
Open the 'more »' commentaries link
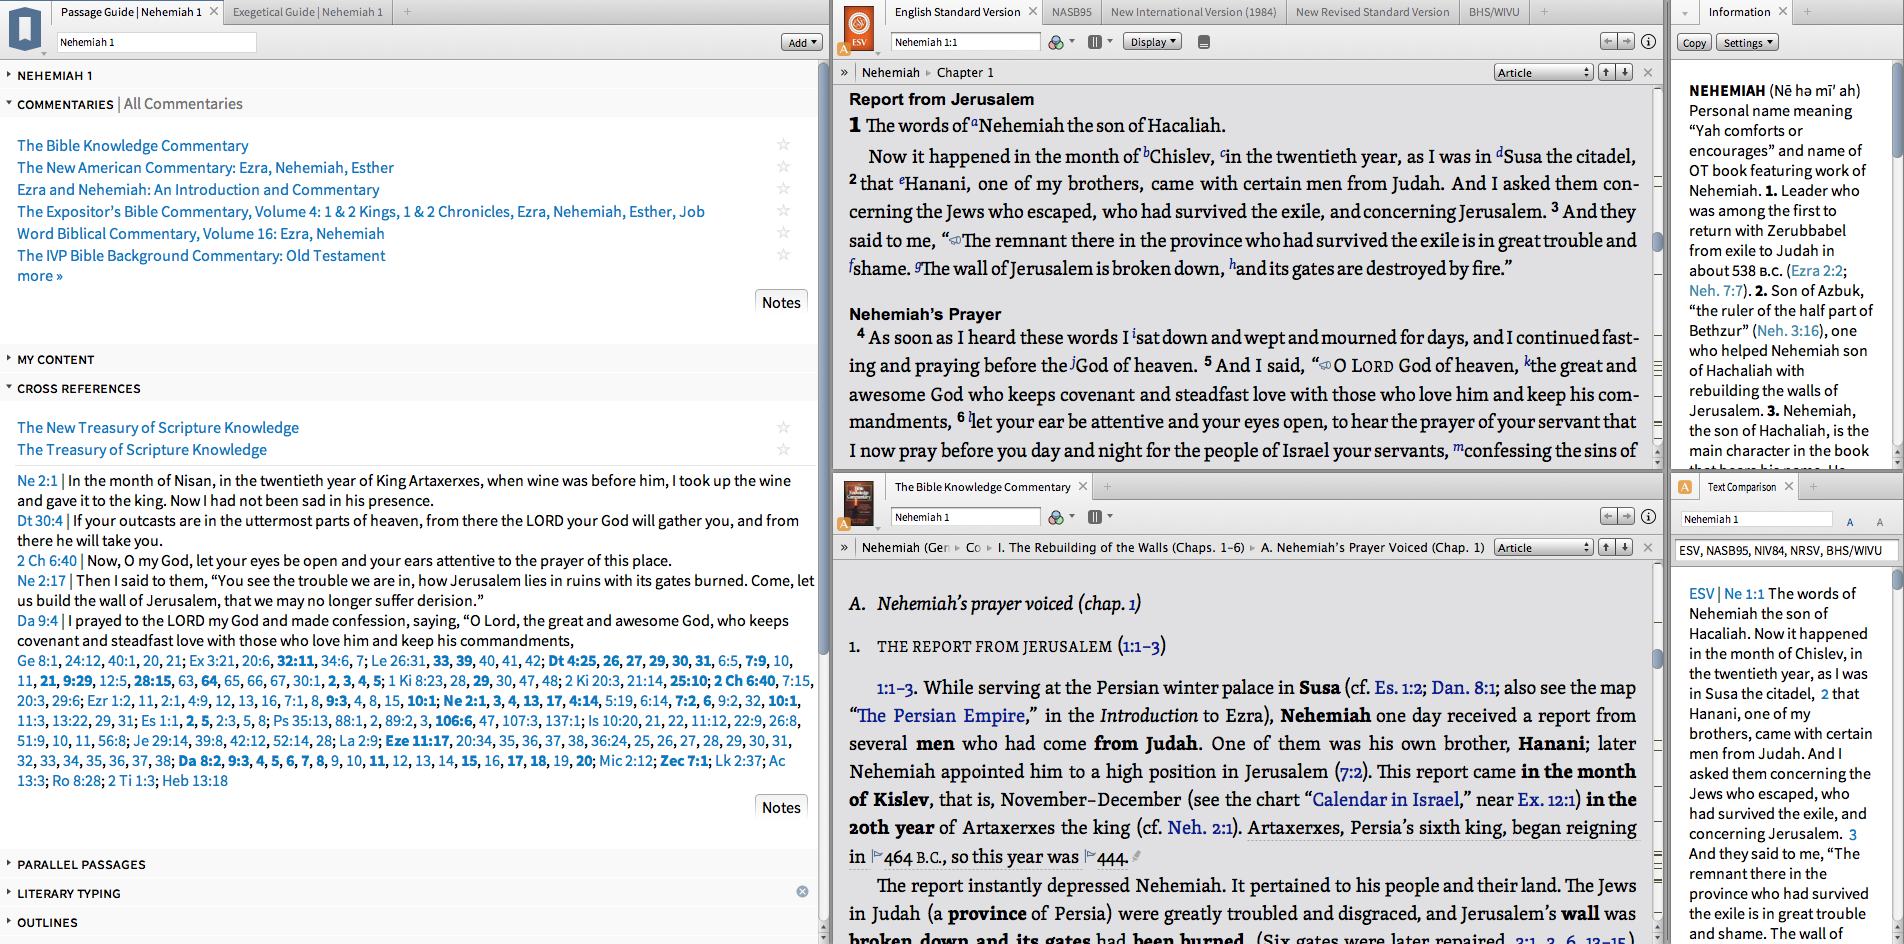pos(40,276)
